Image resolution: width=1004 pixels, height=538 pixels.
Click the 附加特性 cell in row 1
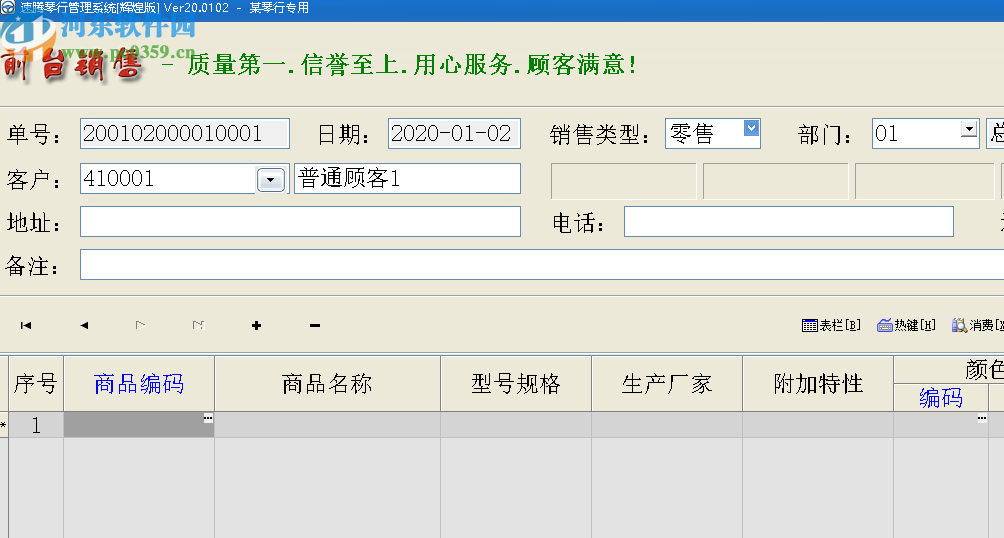pos(818,425)
